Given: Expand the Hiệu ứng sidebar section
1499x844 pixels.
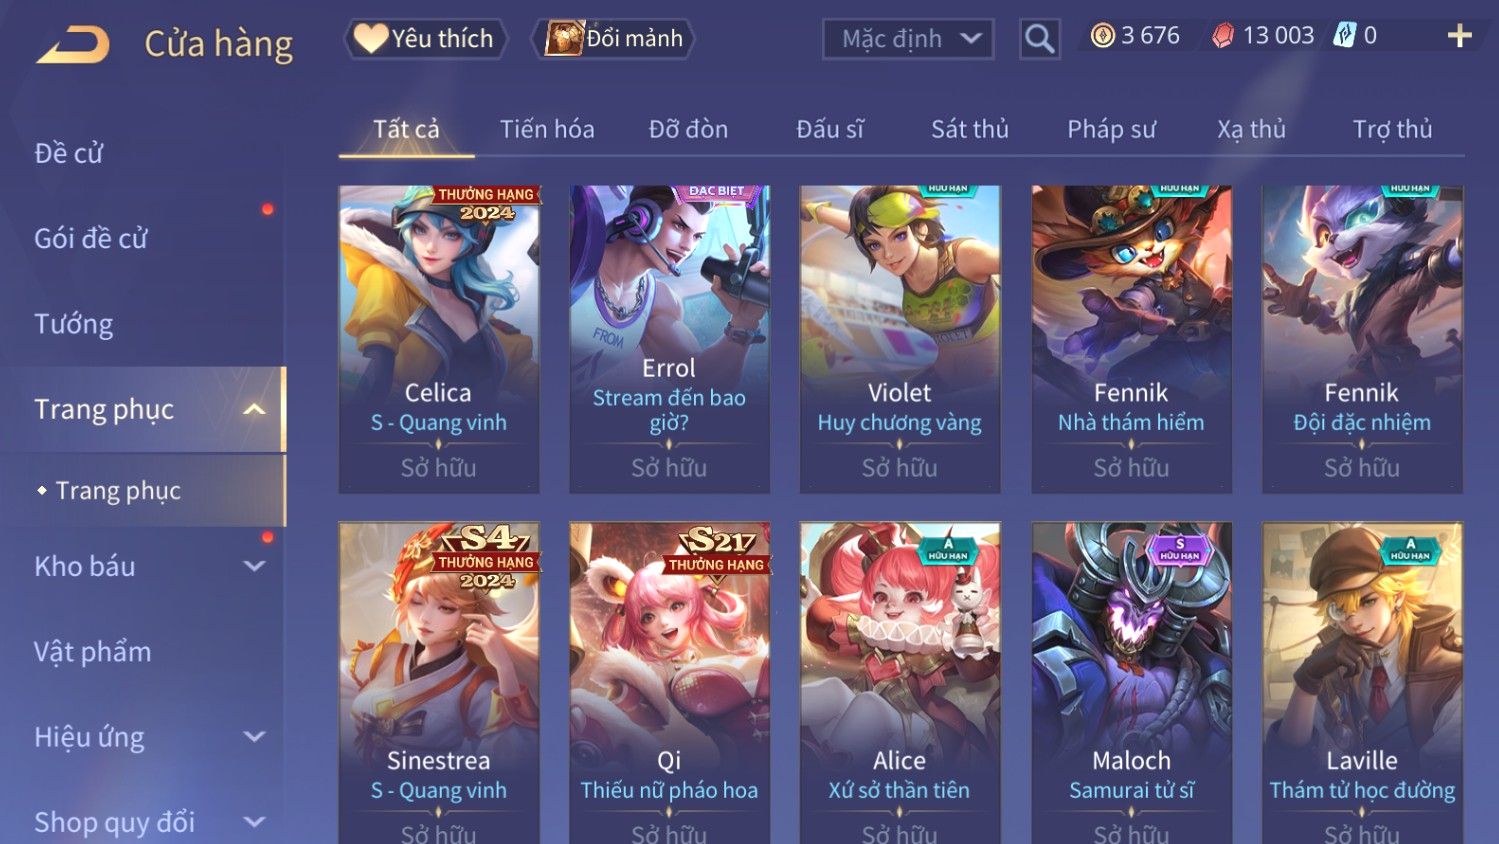Looking at the screenshot, I should tap(254, 737).
